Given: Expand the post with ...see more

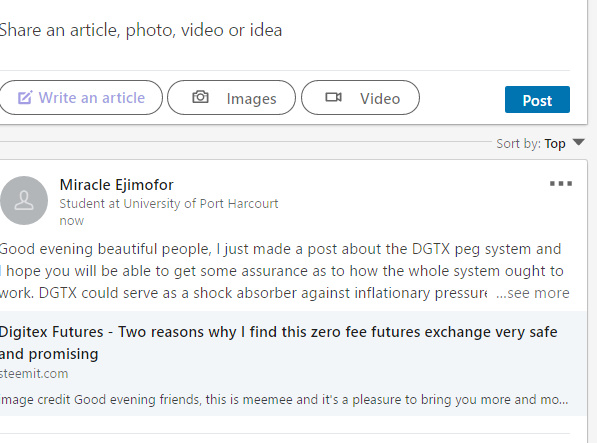Looking at the screenshot, I should [533, 293].
